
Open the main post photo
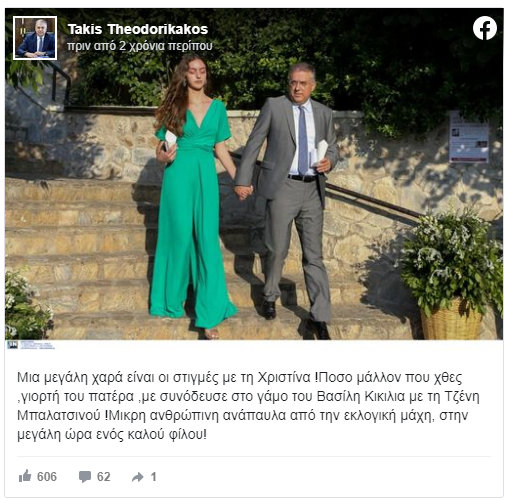(254, 174)
